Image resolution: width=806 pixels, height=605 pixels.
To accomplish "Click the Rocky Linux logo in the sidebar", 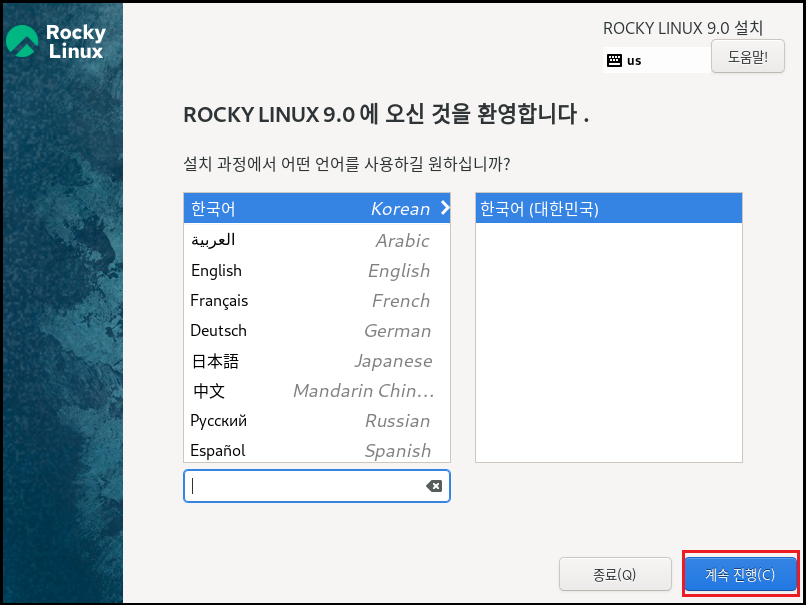I will pyautogui.click(x=56, y=41).
